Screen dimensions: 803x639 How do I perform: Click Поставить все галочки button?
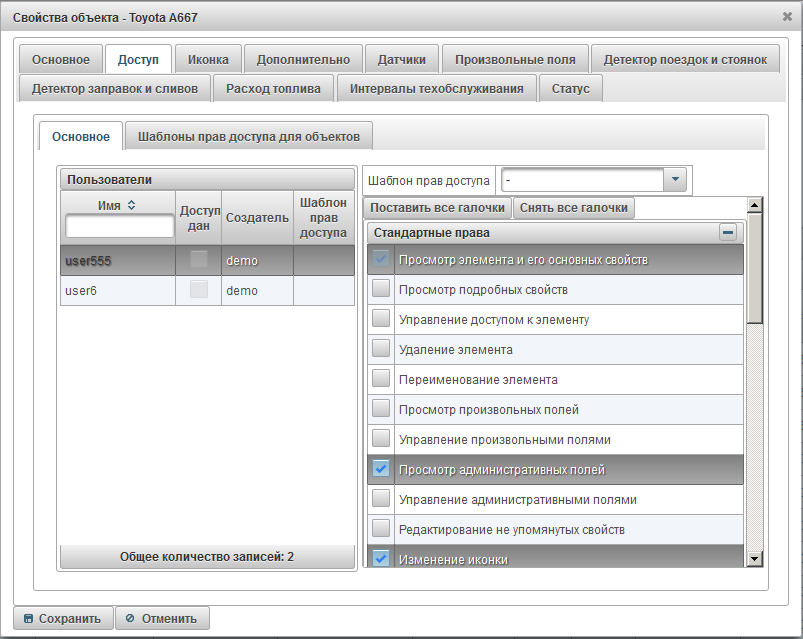[437, 208]
